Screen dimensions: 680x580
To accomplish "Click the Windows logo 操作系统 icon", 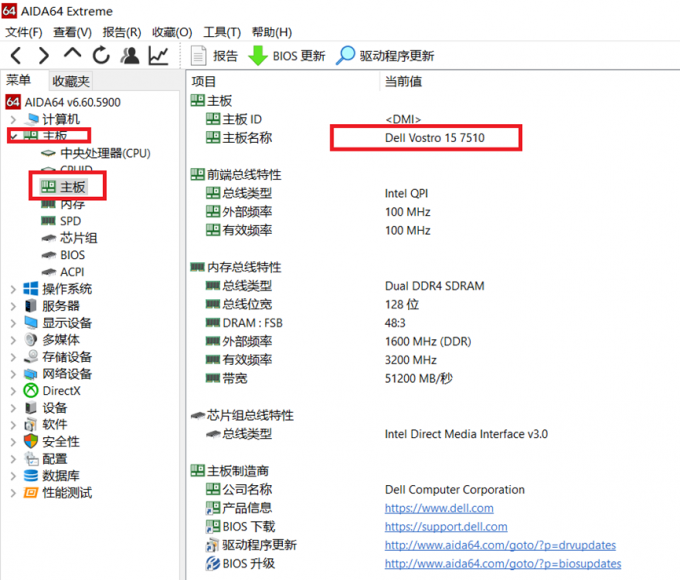I will pos(31,289).
